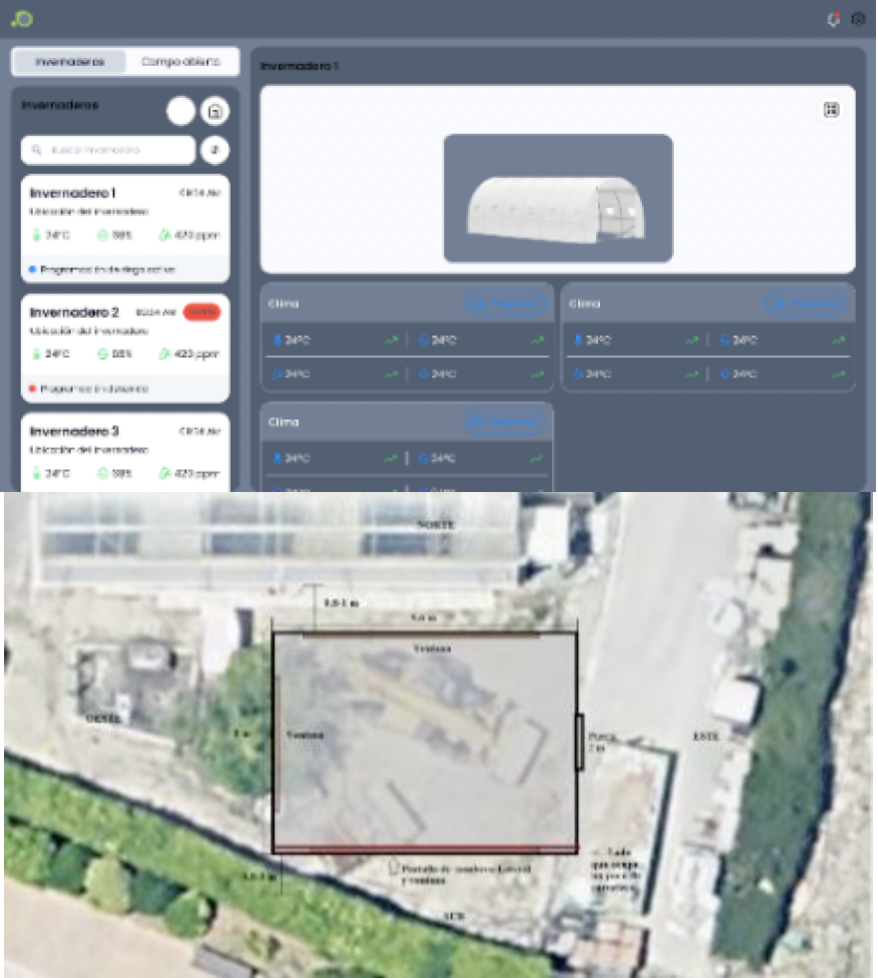Click the green app logo
878x978 pixels.
click(22, 19)
